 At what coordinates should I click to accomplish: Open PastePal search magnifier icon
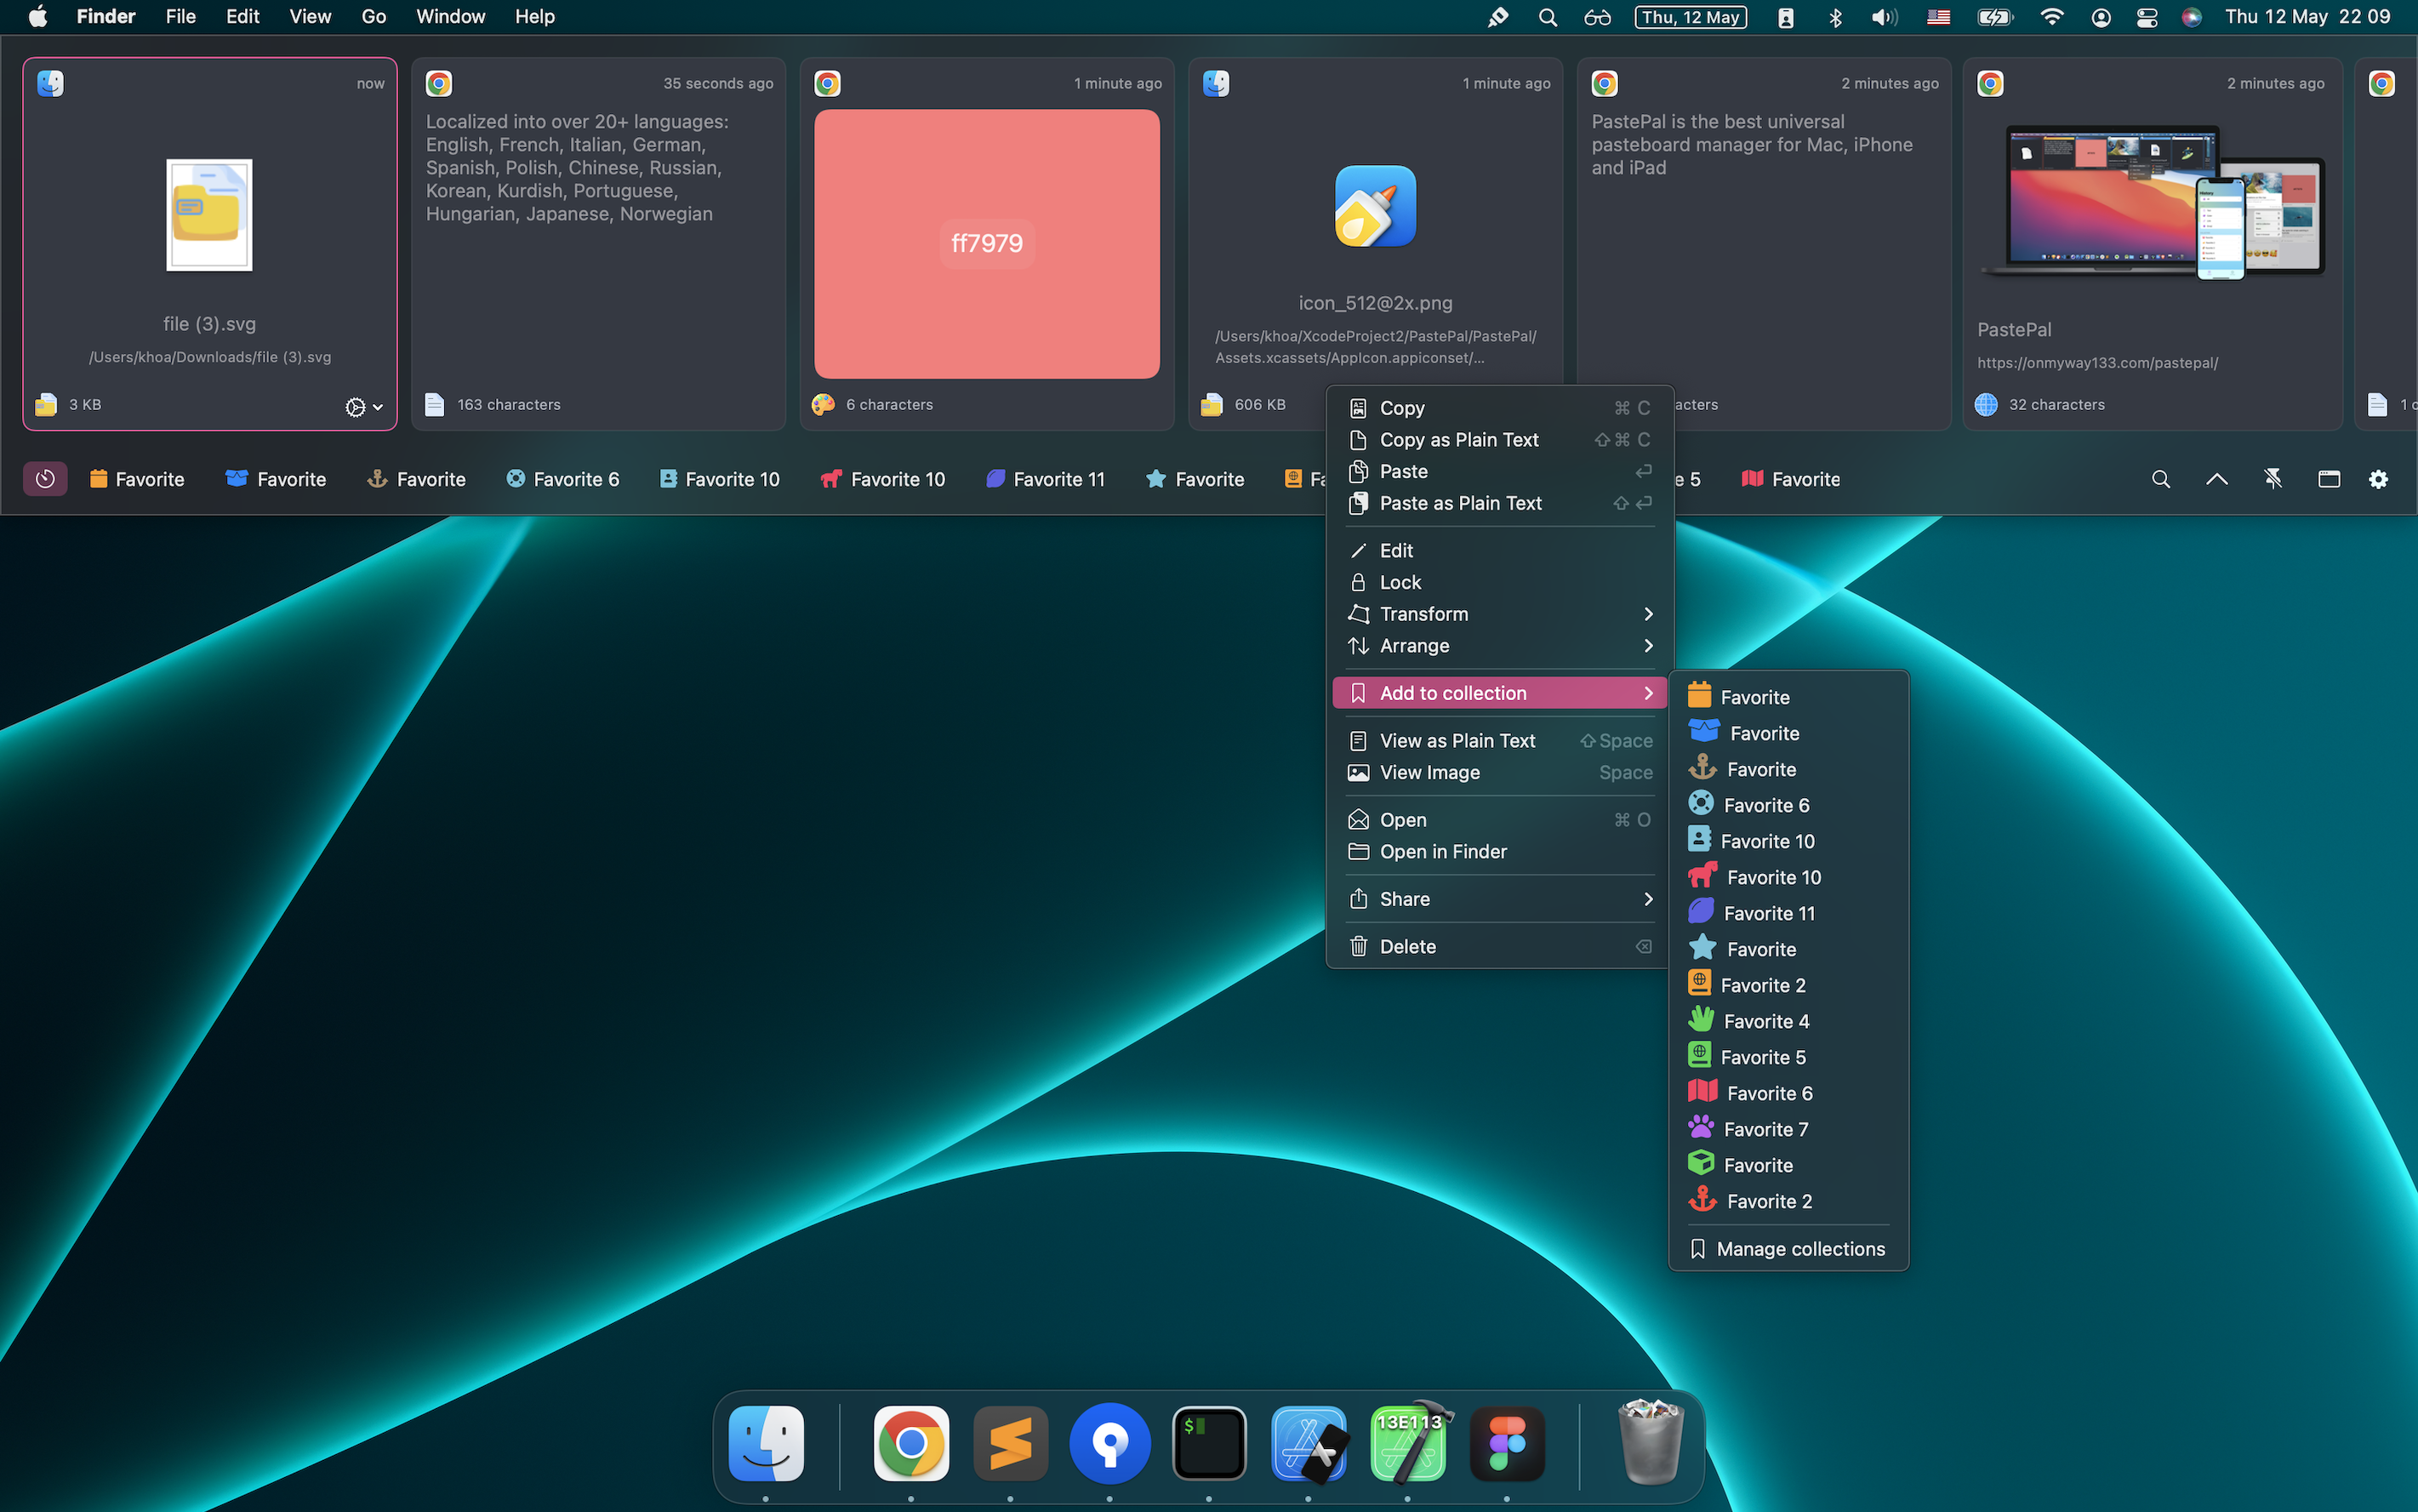point(2160,479)
